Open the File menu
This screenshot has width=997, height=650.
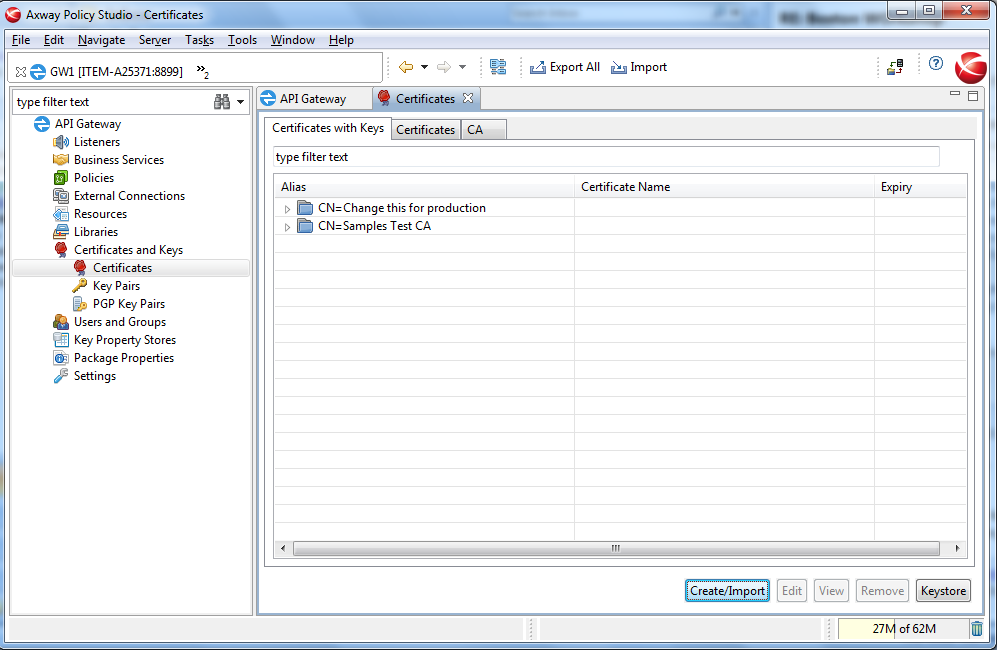[x=20, y=40]
